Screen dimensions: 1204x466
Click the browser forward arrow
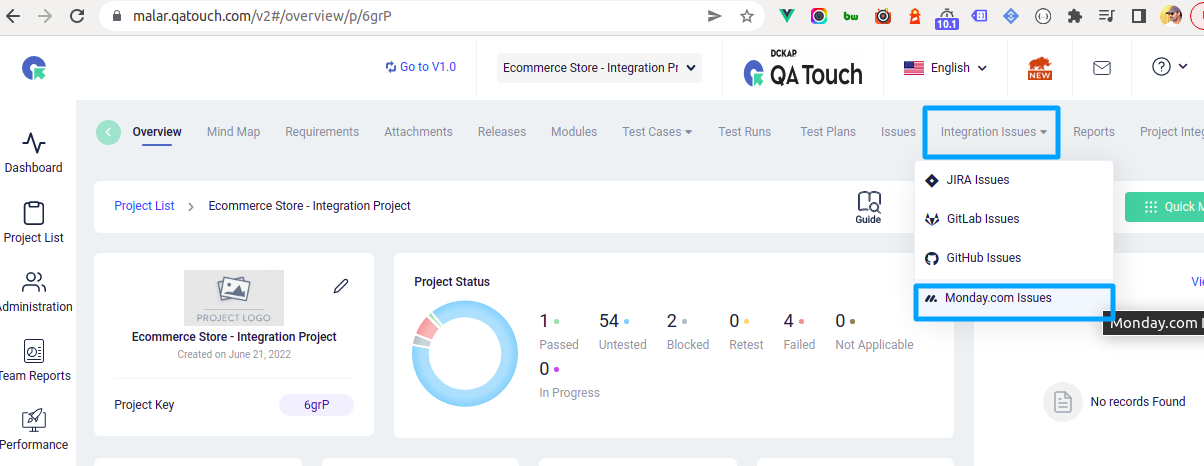[x=45, y=16]
